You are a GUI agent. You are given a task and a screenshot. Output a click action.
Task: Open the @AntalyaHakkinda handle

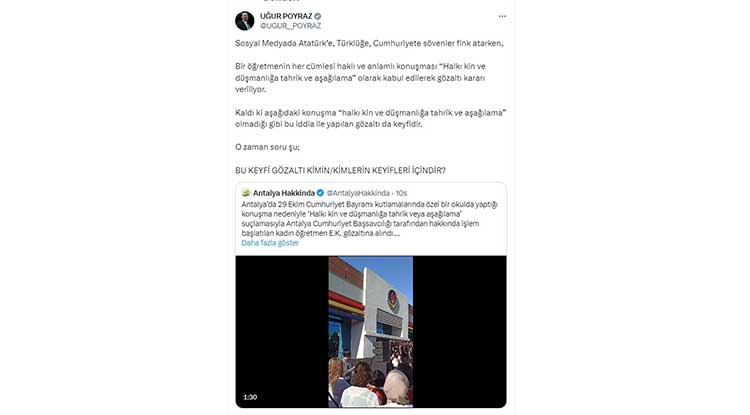click(358, 193)
